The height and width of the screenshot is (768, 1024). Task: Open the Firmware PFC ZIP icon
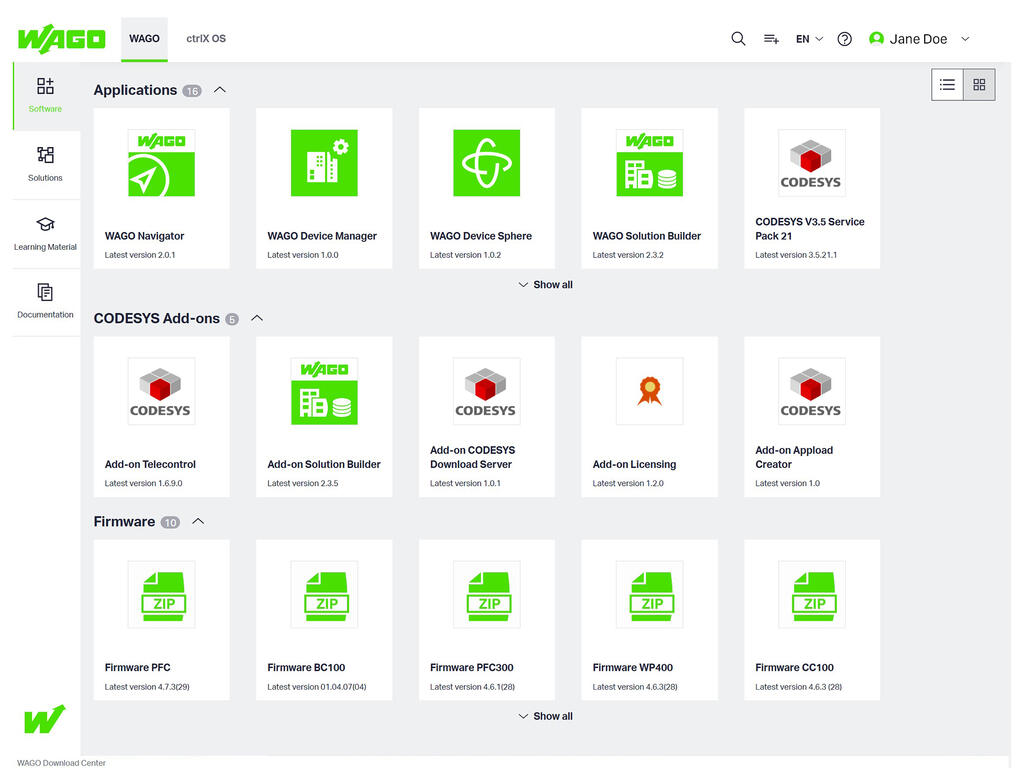[161, 594]
